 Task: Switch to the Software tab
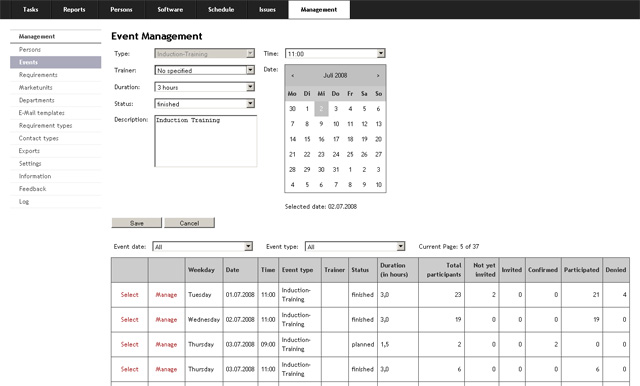tap(170, 9)
